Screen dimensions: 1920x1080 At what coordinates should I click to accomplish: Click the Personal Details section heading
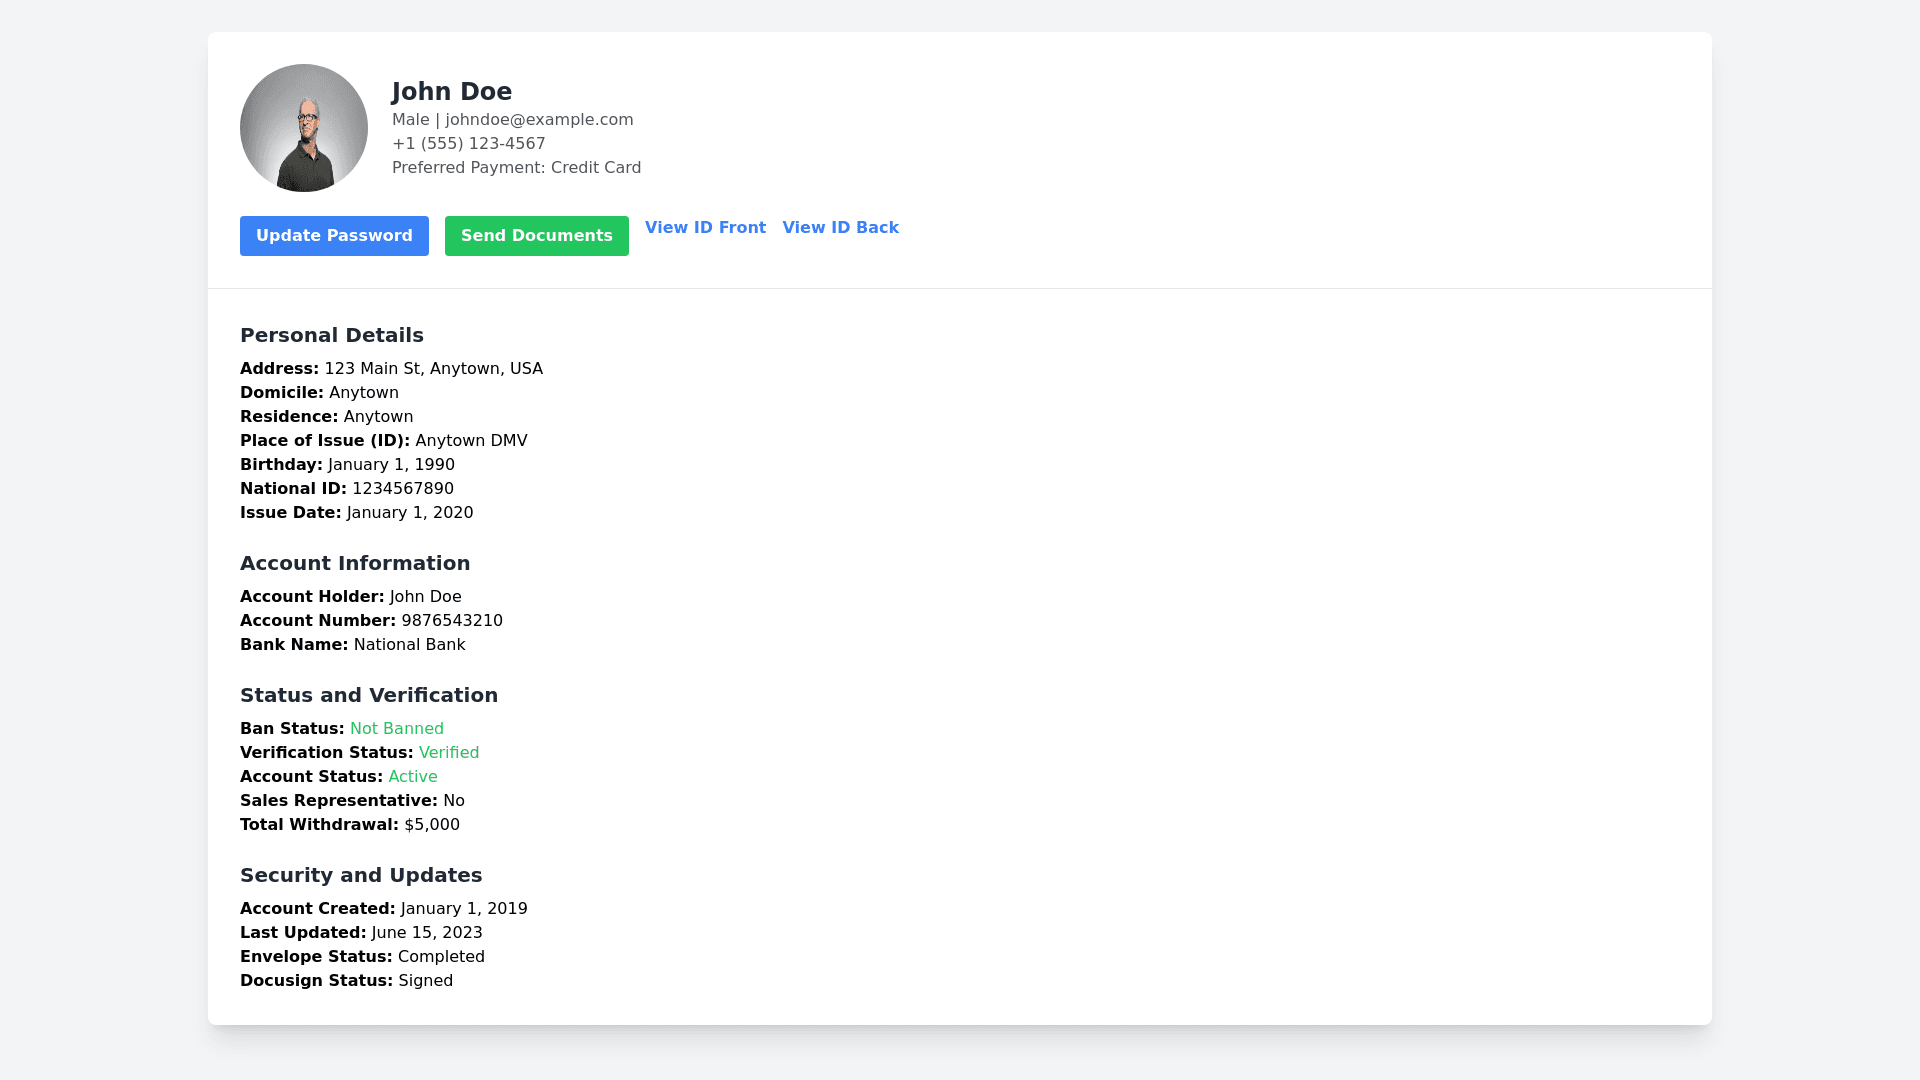point(332,336)
